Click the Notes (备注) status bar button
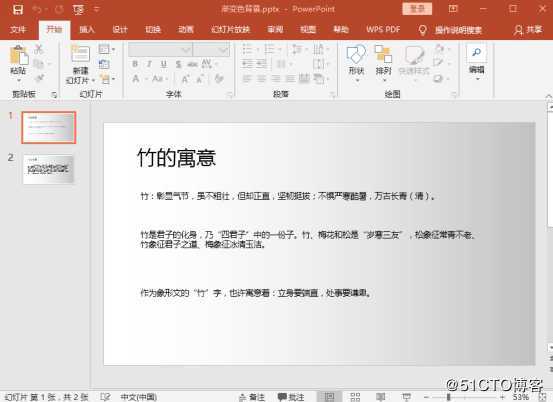This screenshot has height=402, width=553. [x=252, y=397]
